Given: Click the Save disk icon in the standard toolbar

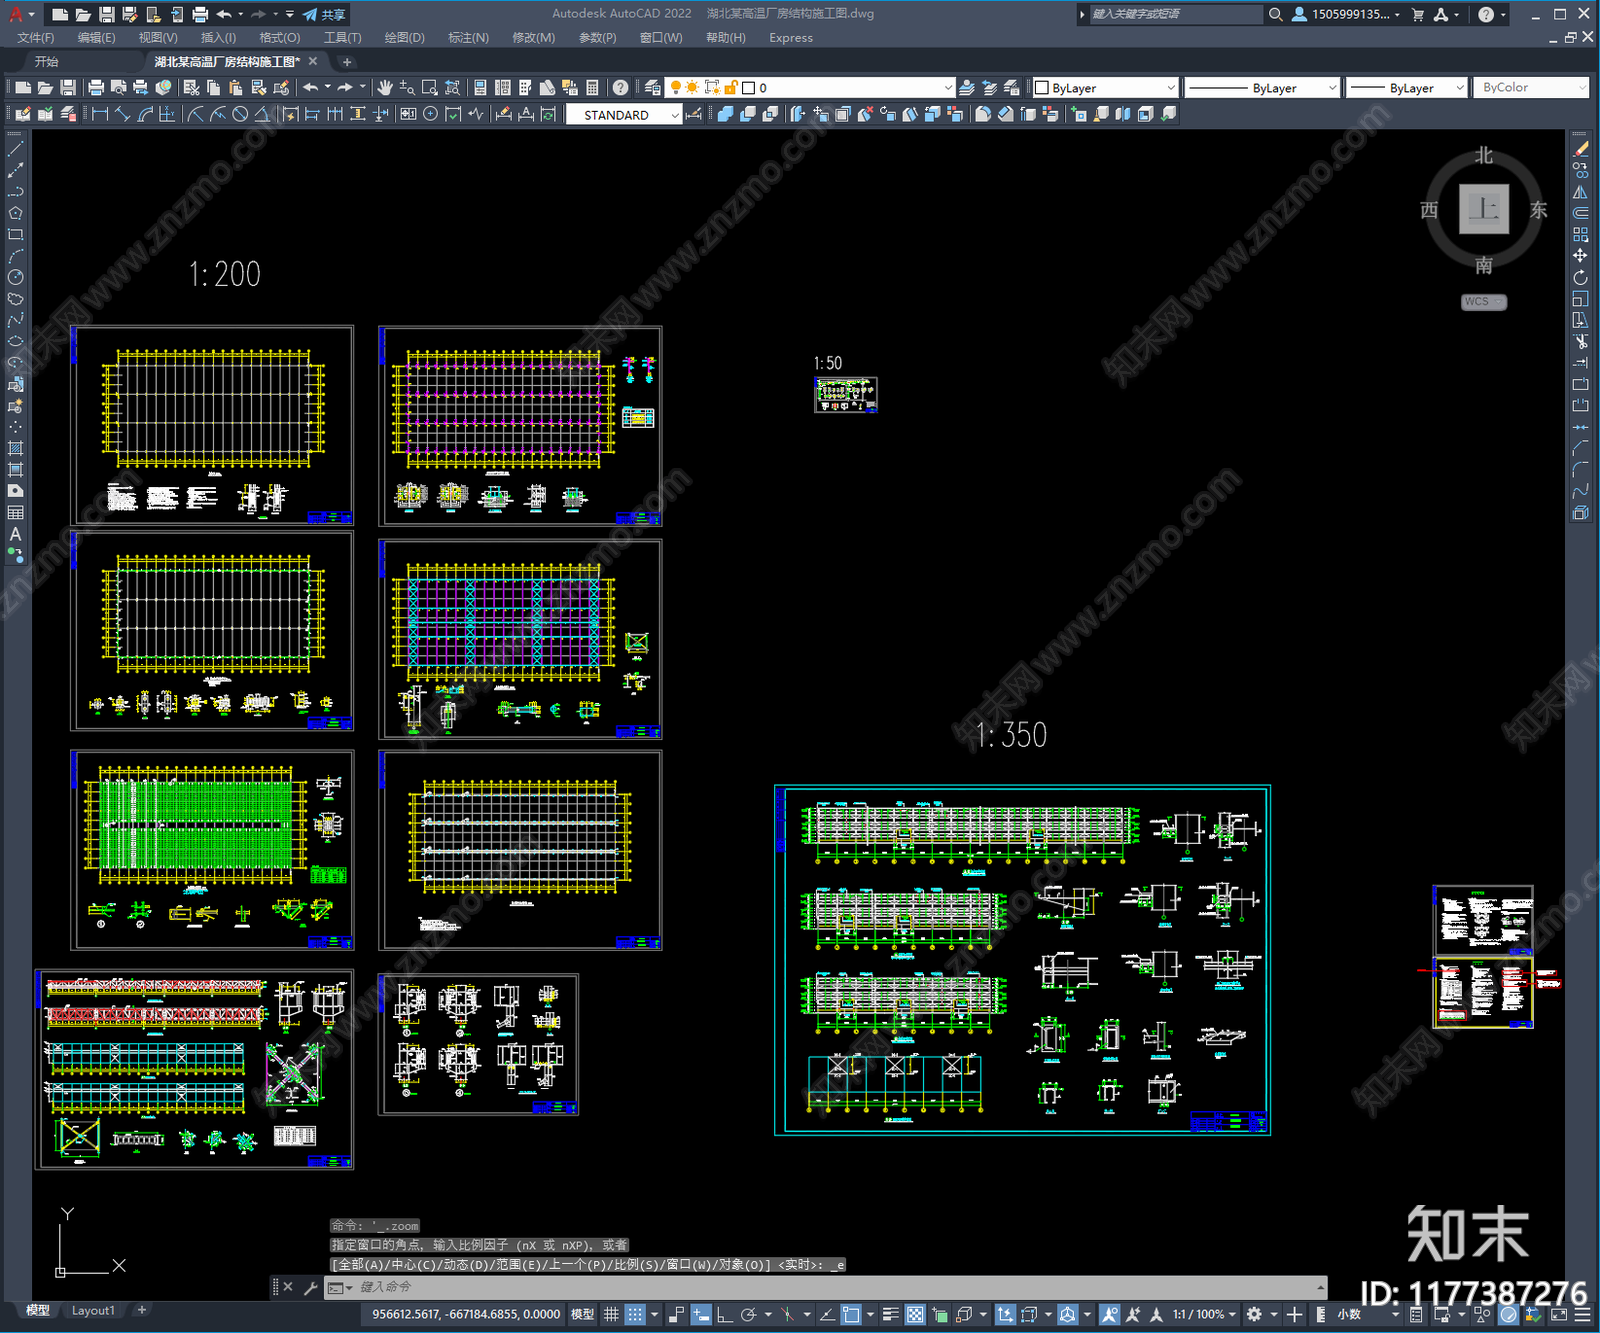Looking at the screenshot, I should (x=68, y=88).
